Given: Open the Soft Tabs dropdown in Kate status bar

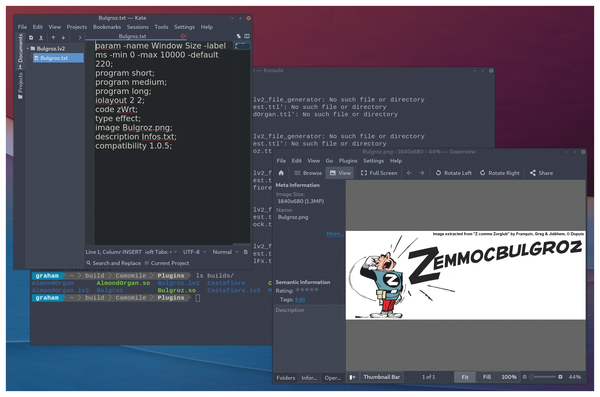Looking at the screenshot, I should coord(161,252).
